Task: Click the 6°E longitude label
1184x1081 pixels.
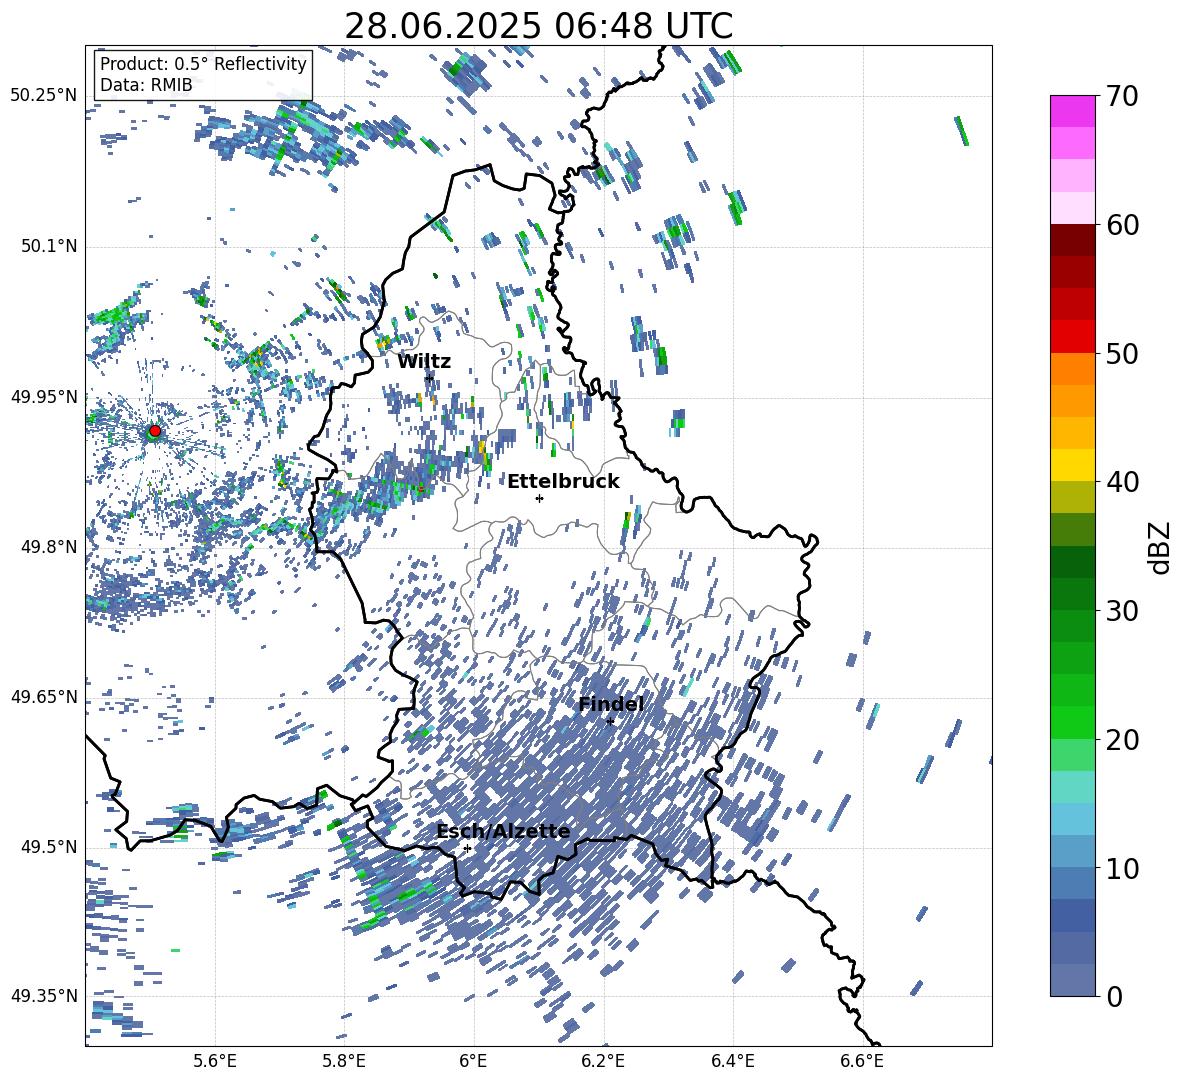Action: (473, 1061)
